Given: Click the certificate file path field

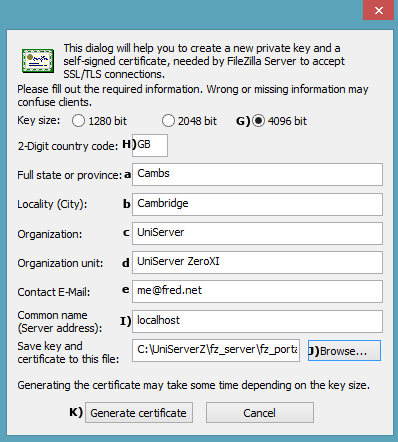Looking at the screenshot, I should [x=216, y=350].
